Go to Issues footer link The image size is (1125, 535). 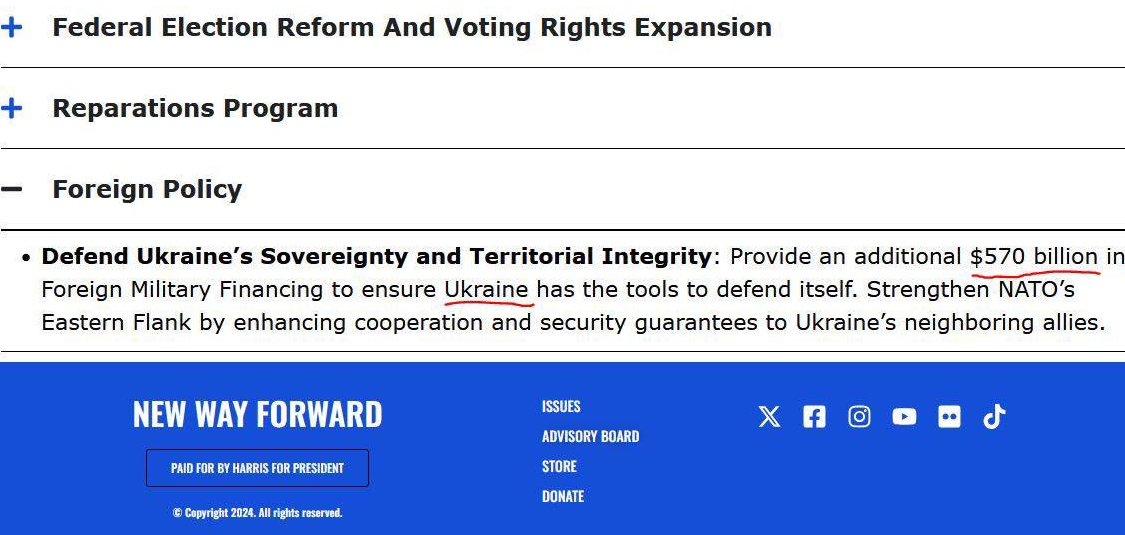point(561,406)
